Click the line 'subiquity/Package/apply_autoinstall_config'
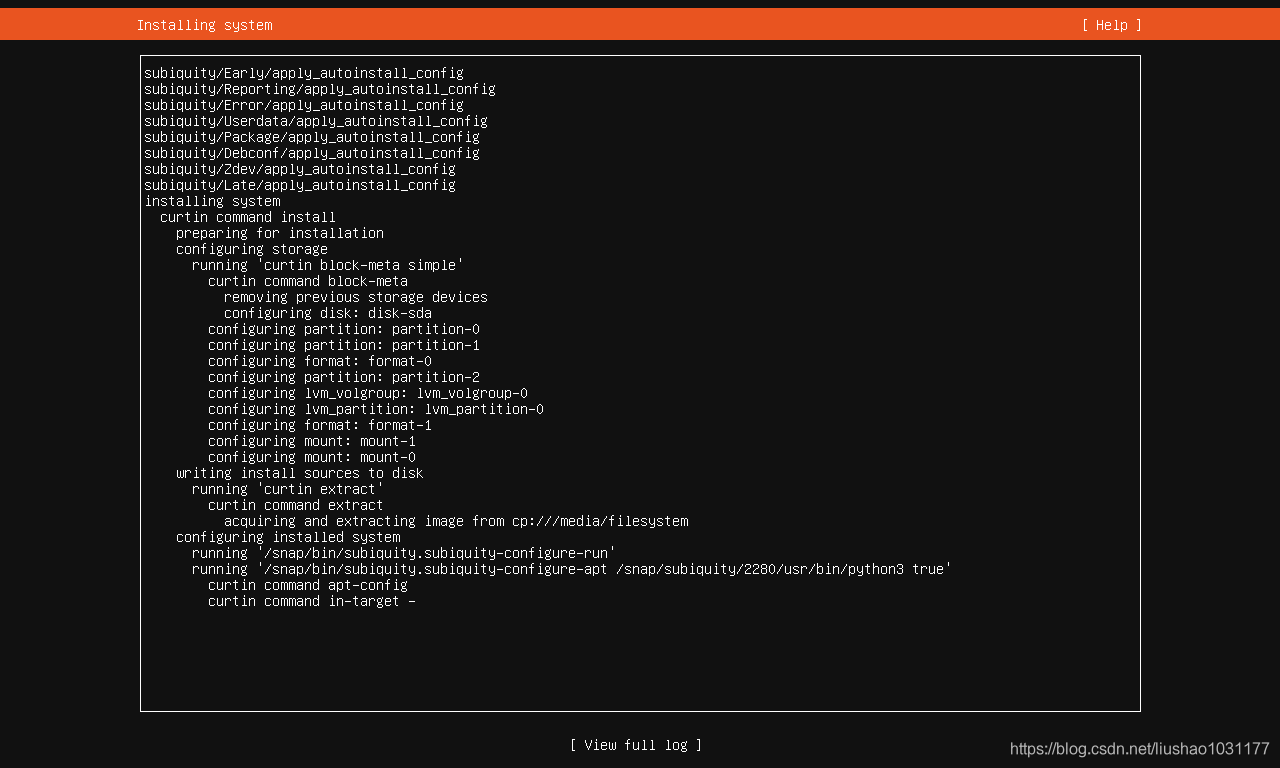1280x768 pixels. [312, 137]
